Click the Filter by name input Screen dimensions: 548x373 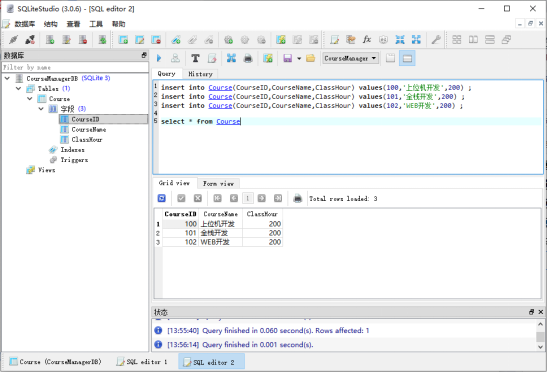tap(75, 67)
